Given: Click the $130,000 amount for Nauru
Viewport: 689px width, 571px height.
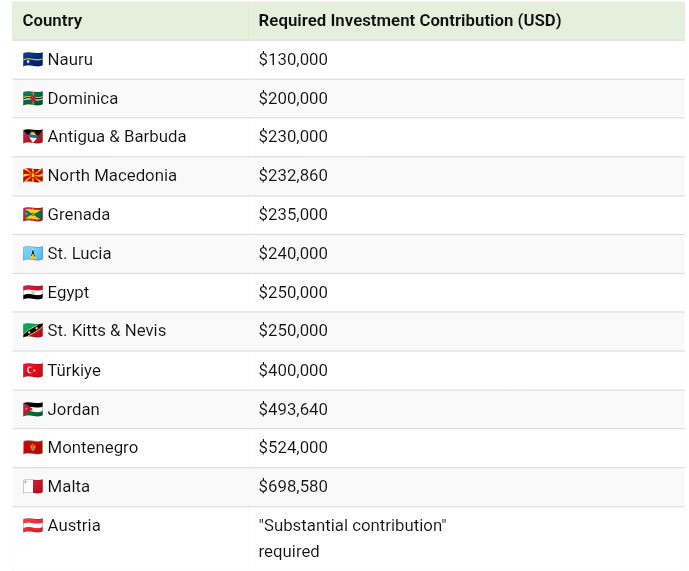Looking at the screenshot, I should coord(293,60).
